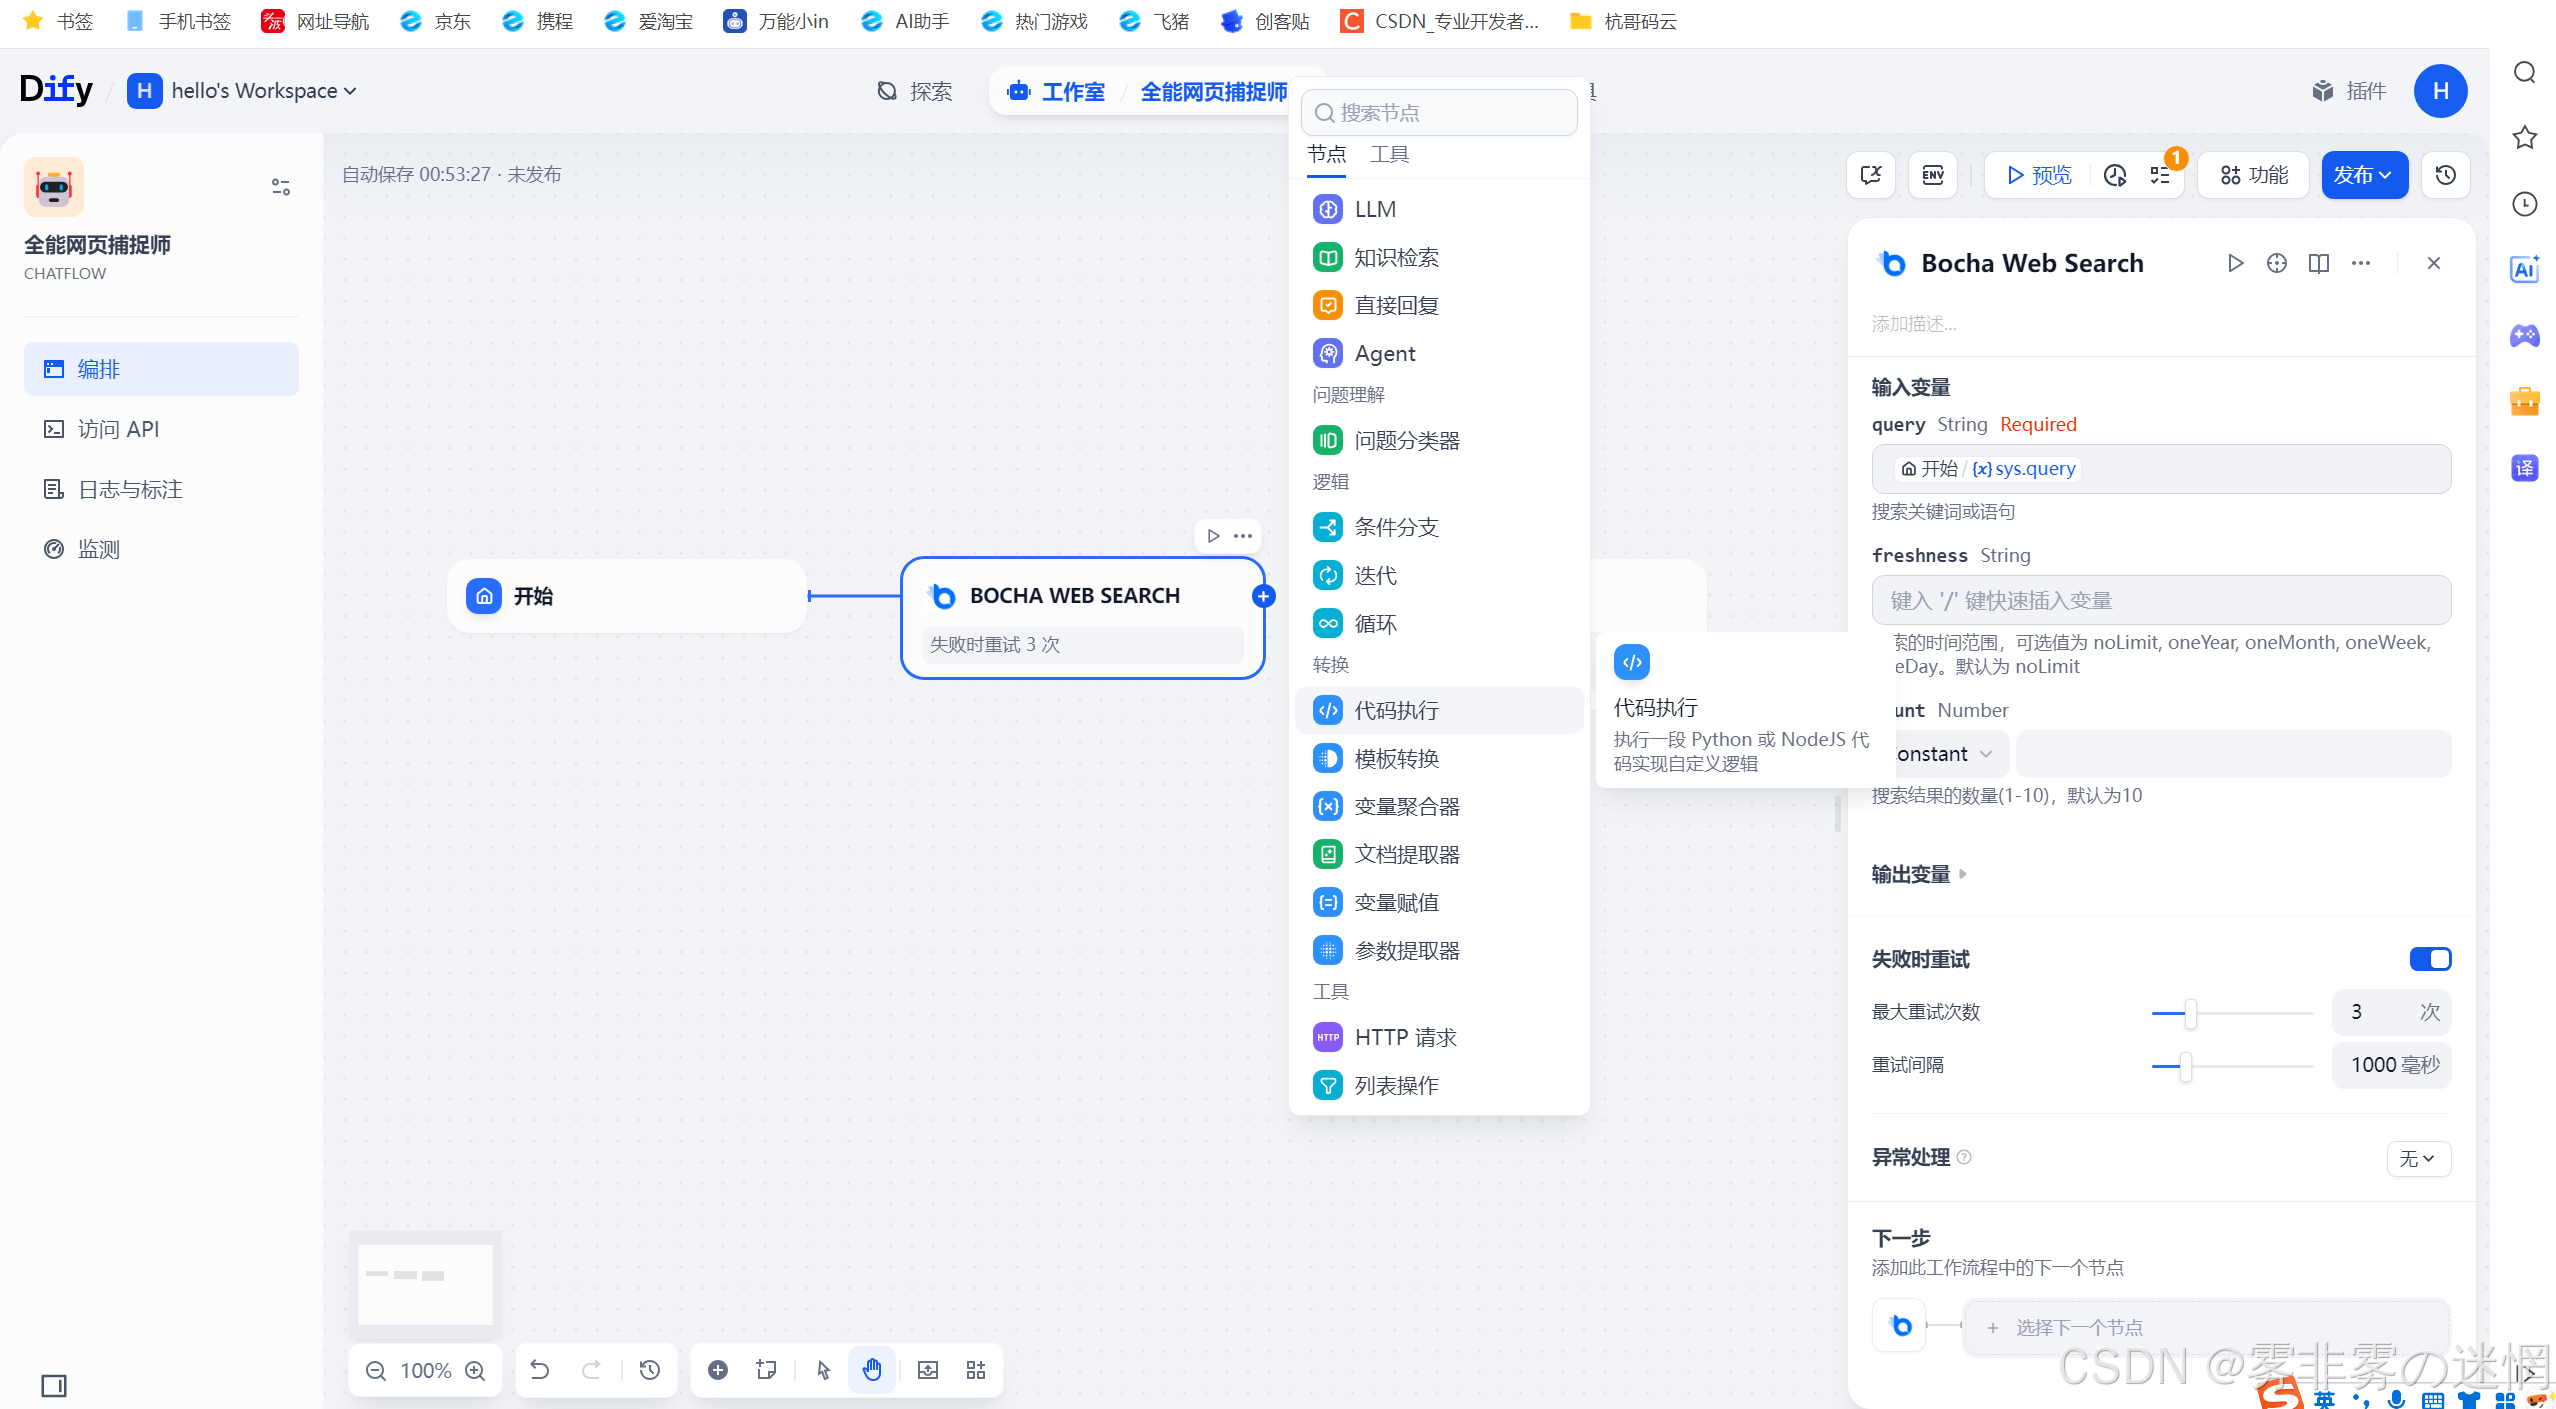
Task: Open app settings toggle in sidebar
Action: click(x=281, y=187)
